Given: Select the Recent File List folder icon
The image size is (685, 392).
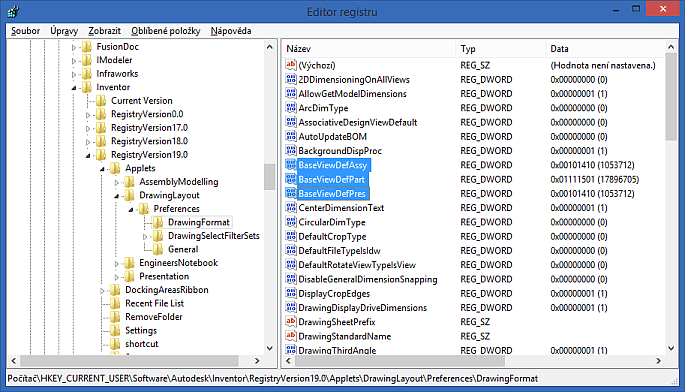Looking at the screenshot, I should tap(115, 304).
